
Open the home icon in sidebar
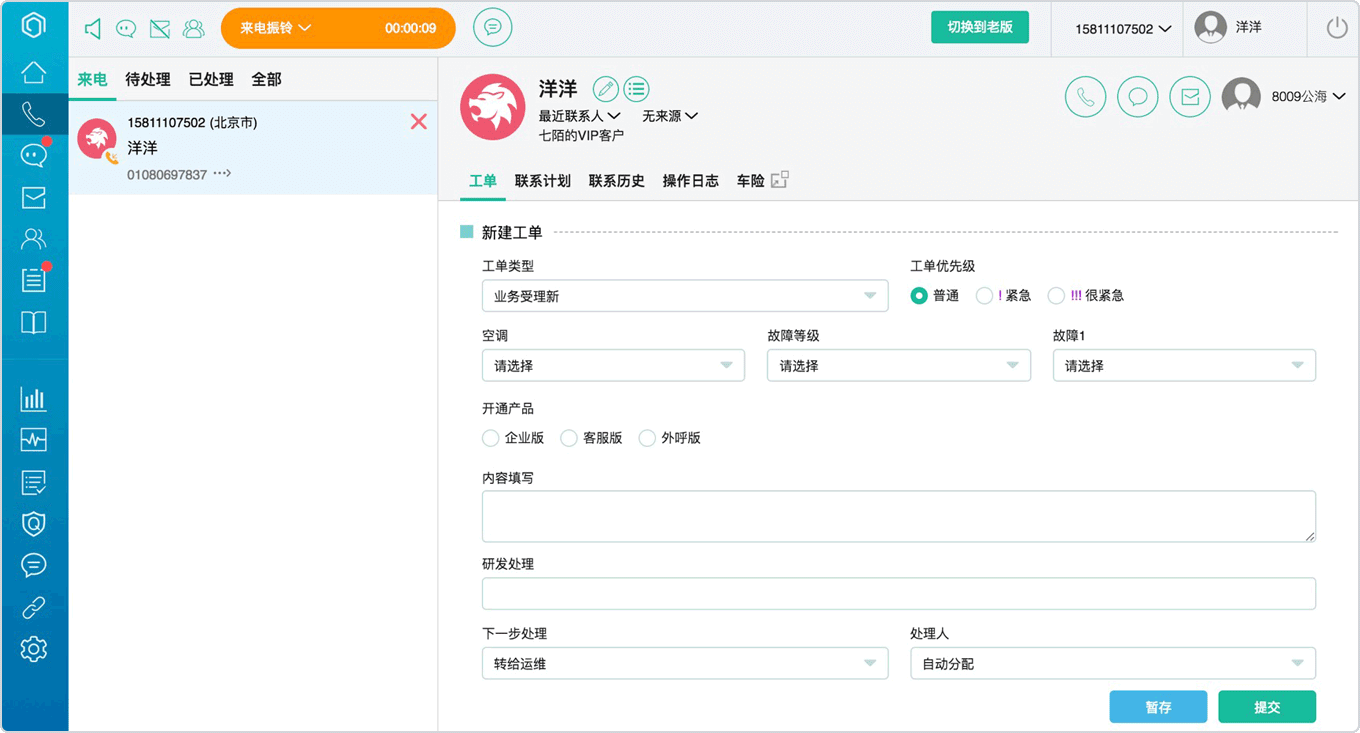pyautogui.click(x=34, y=72)
